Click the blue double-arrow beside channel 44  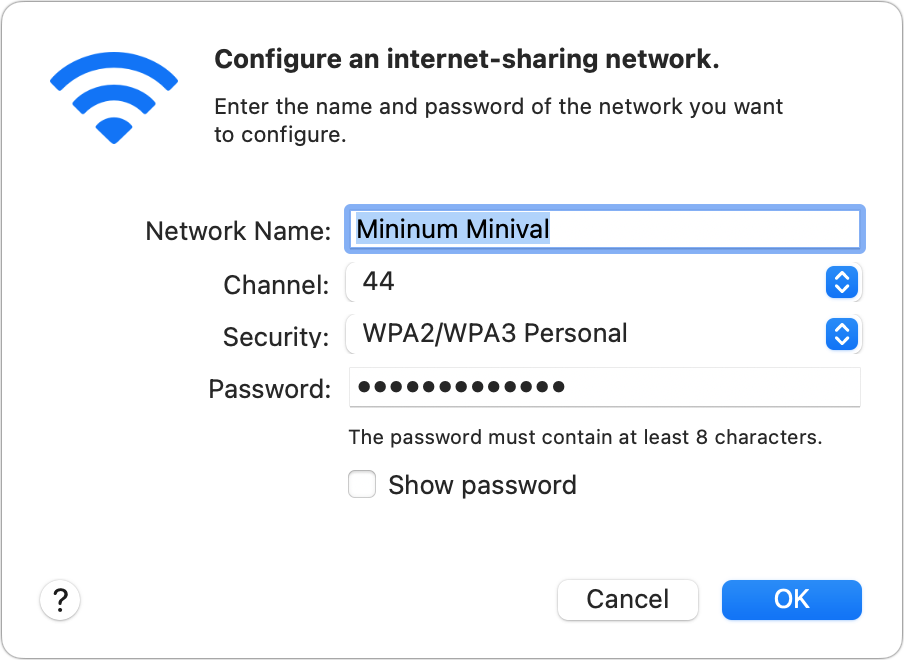tap(842, 283)
